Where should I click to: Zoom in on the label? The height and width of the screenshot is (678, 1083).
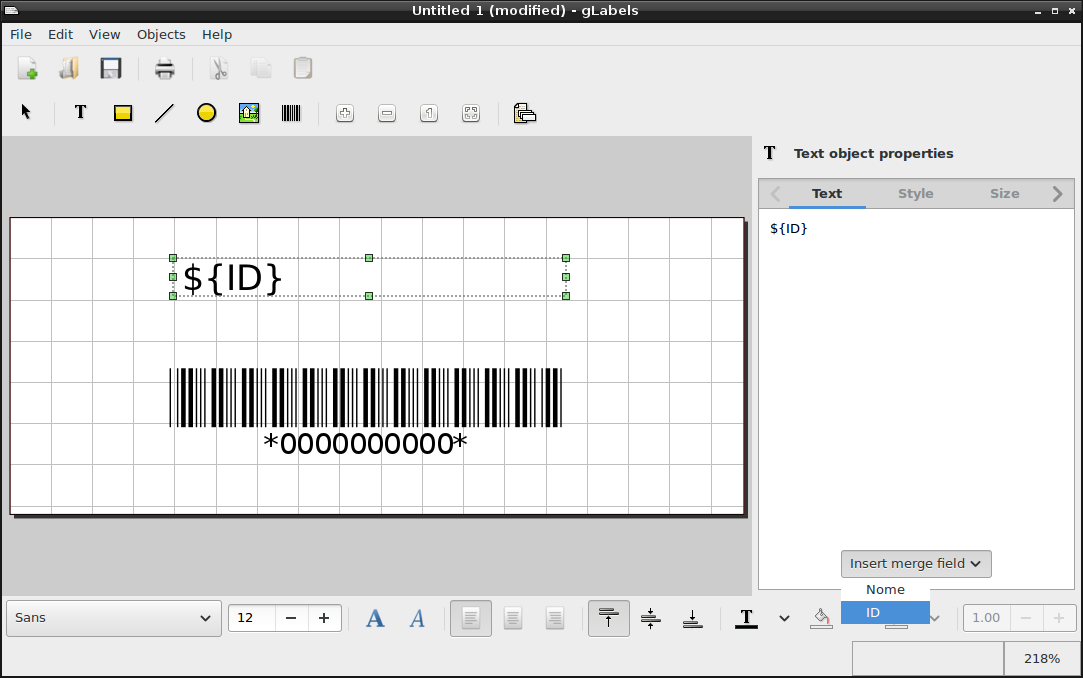(345, 113)
